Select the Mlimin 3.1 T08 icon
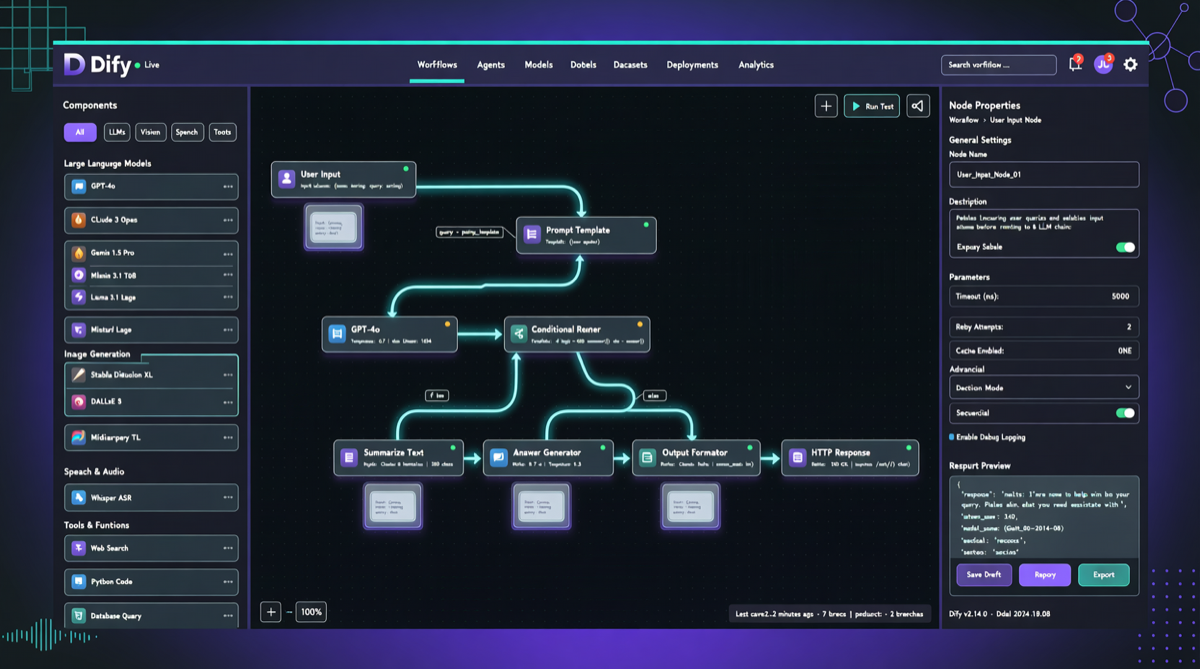 coord(78,275)
